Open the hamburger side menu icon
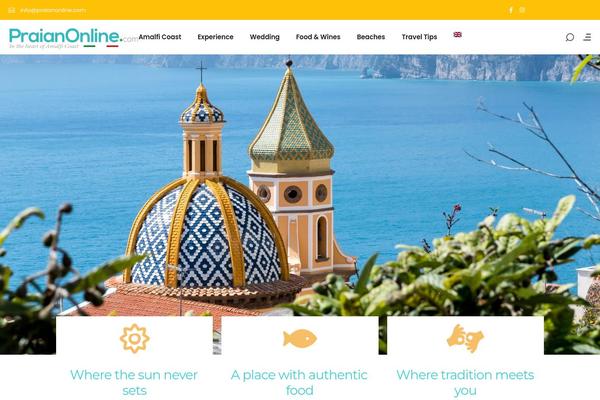The height and width of the screenshot is (400, 600). (587, 37)
